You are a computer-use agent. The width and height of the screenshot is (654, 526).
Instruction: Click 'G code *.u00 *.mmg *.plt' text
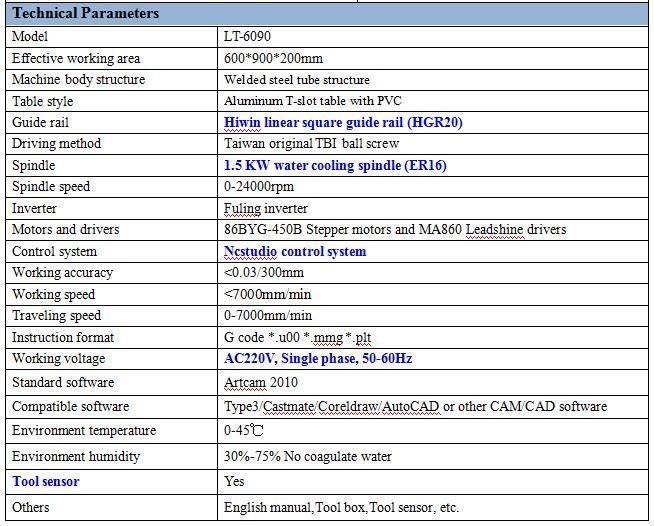point(297,337)
